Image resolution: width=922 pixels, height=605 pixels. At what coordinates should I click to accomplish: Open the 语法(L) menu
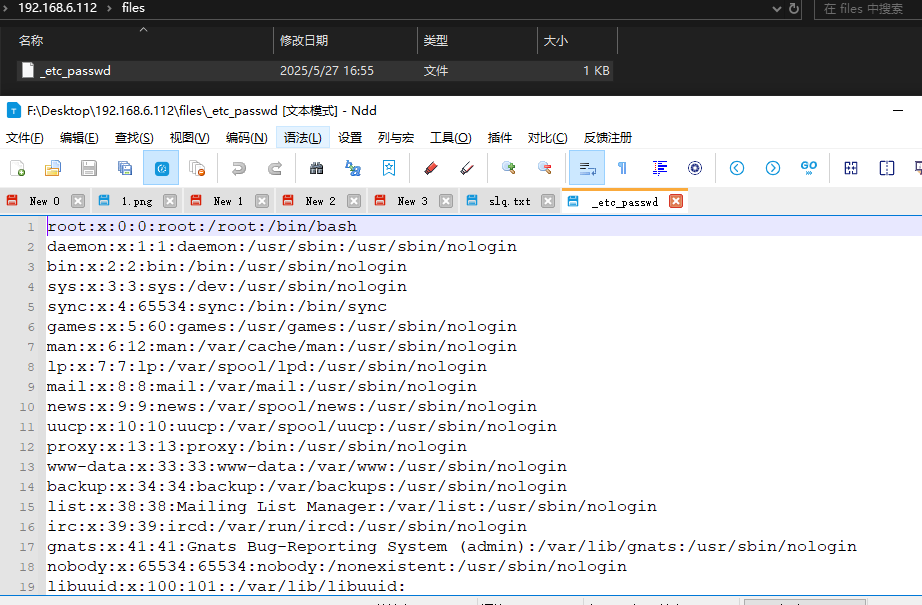coord(303,138)
